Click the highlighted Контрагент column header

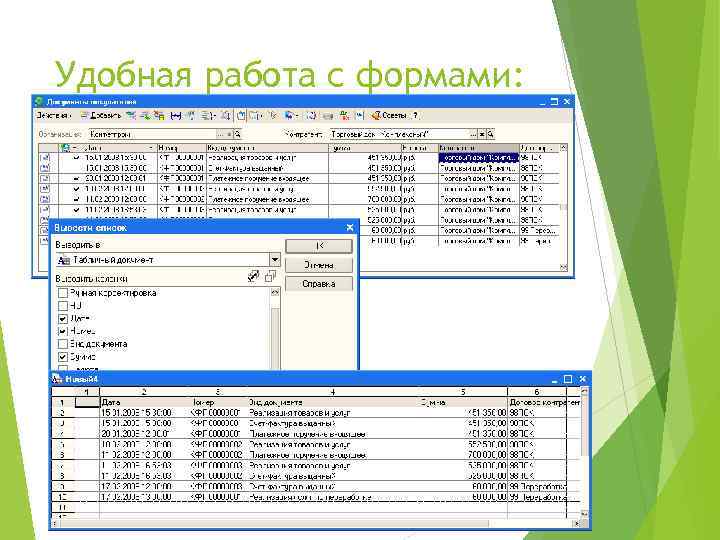click(x=478, y=148)
